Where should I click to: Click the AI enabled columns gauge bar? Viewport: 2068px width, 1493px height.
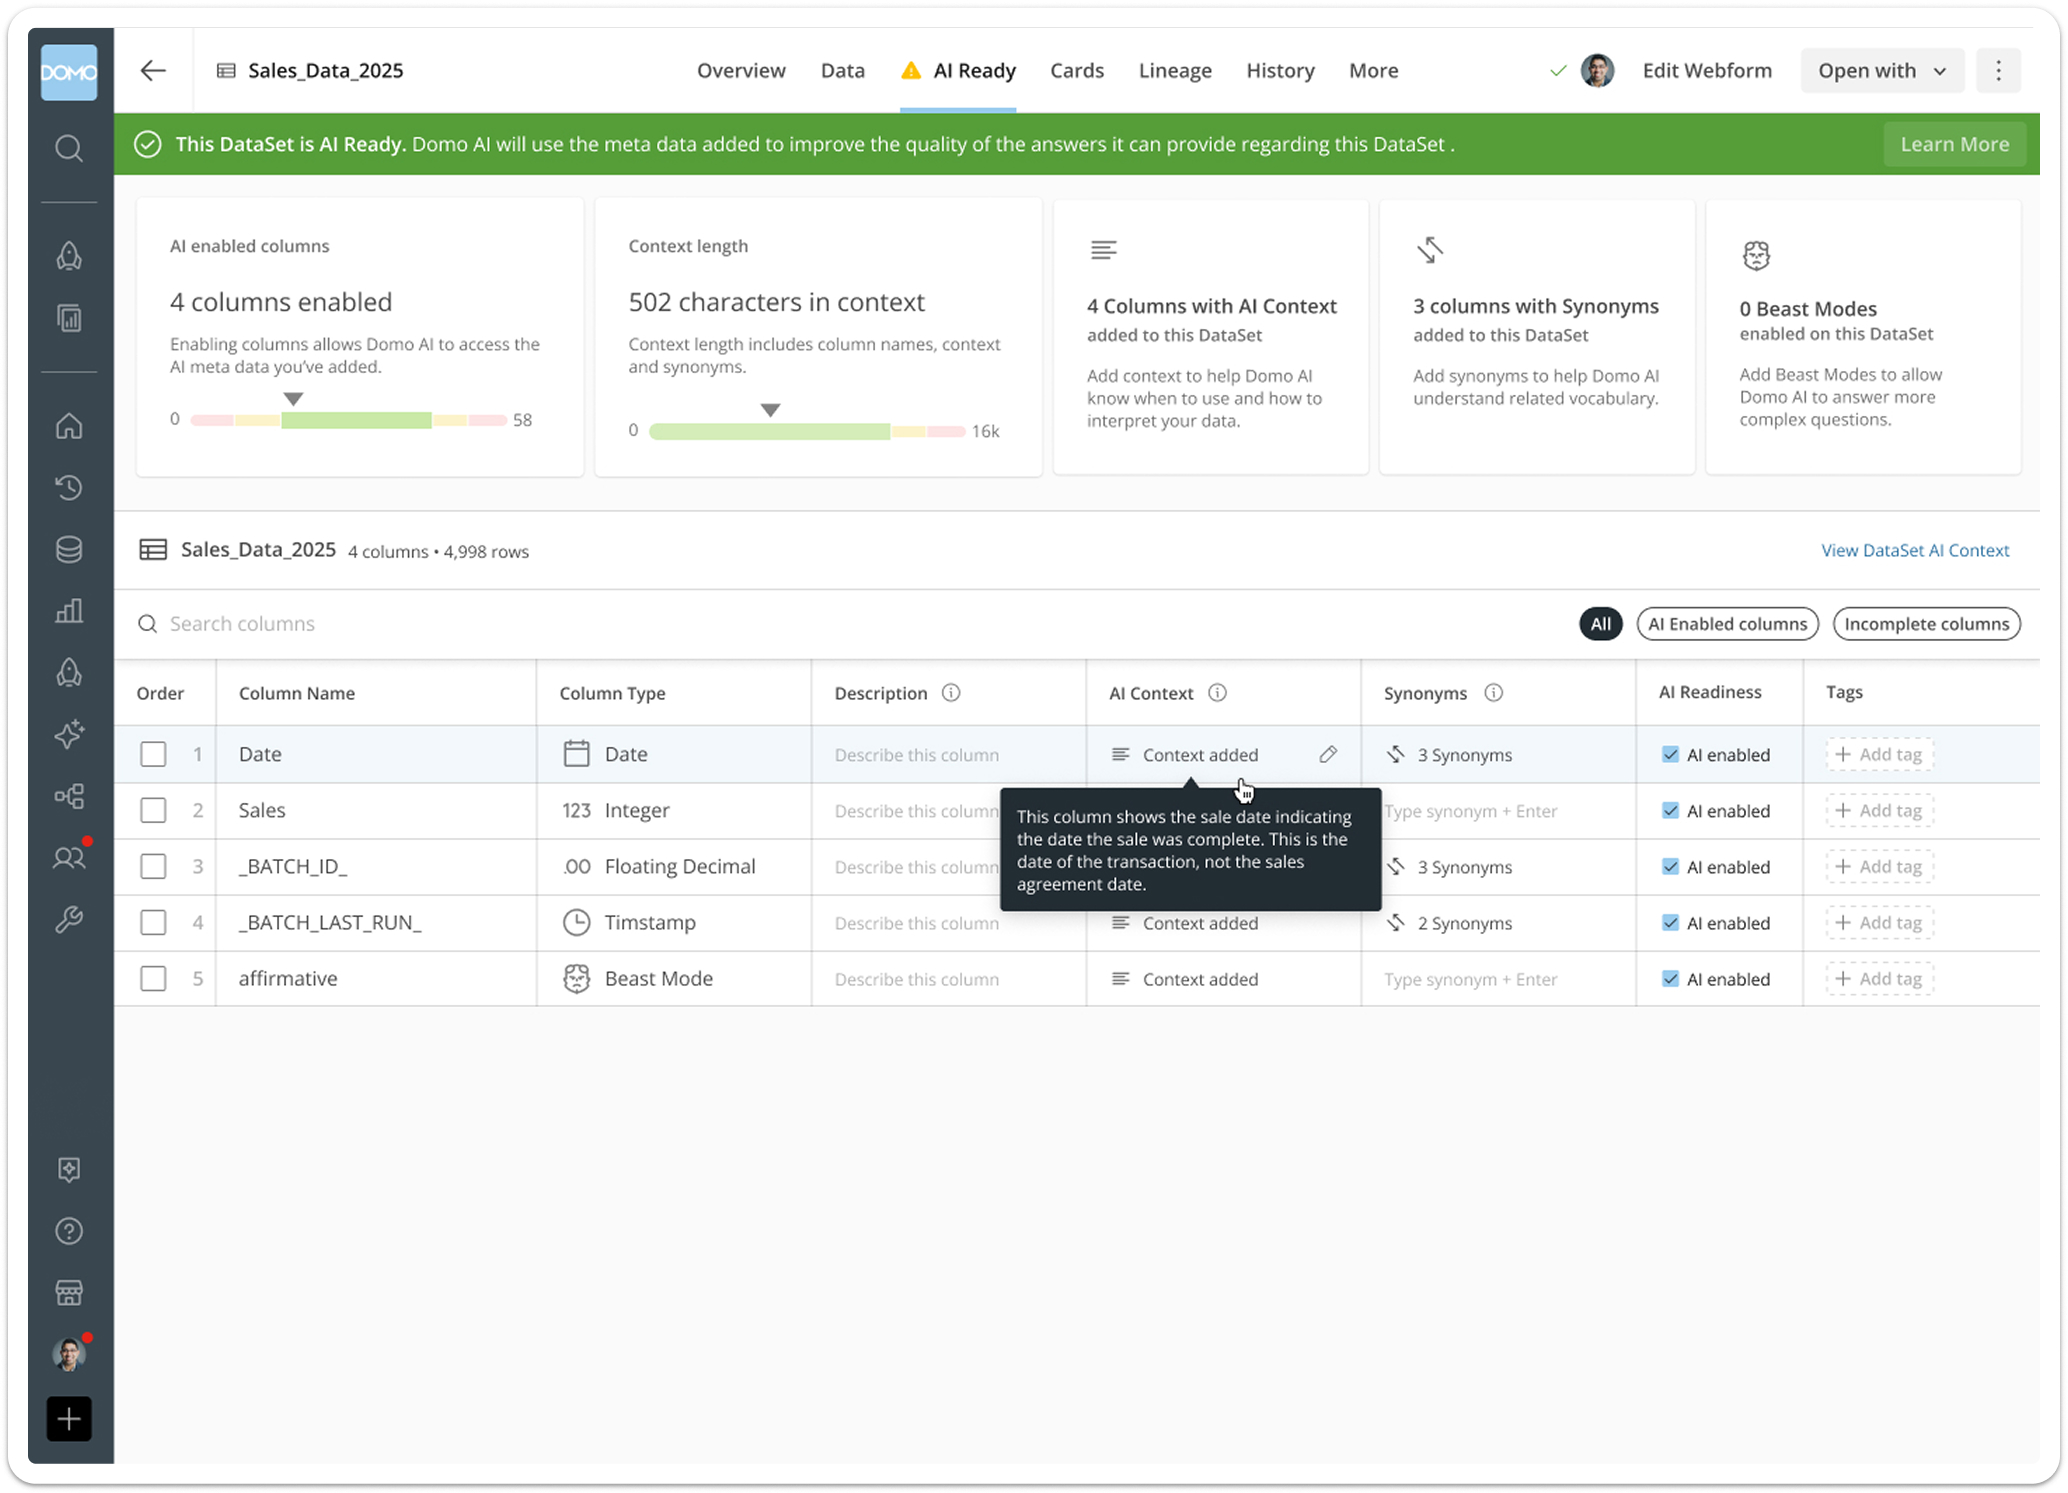(348, 420)
